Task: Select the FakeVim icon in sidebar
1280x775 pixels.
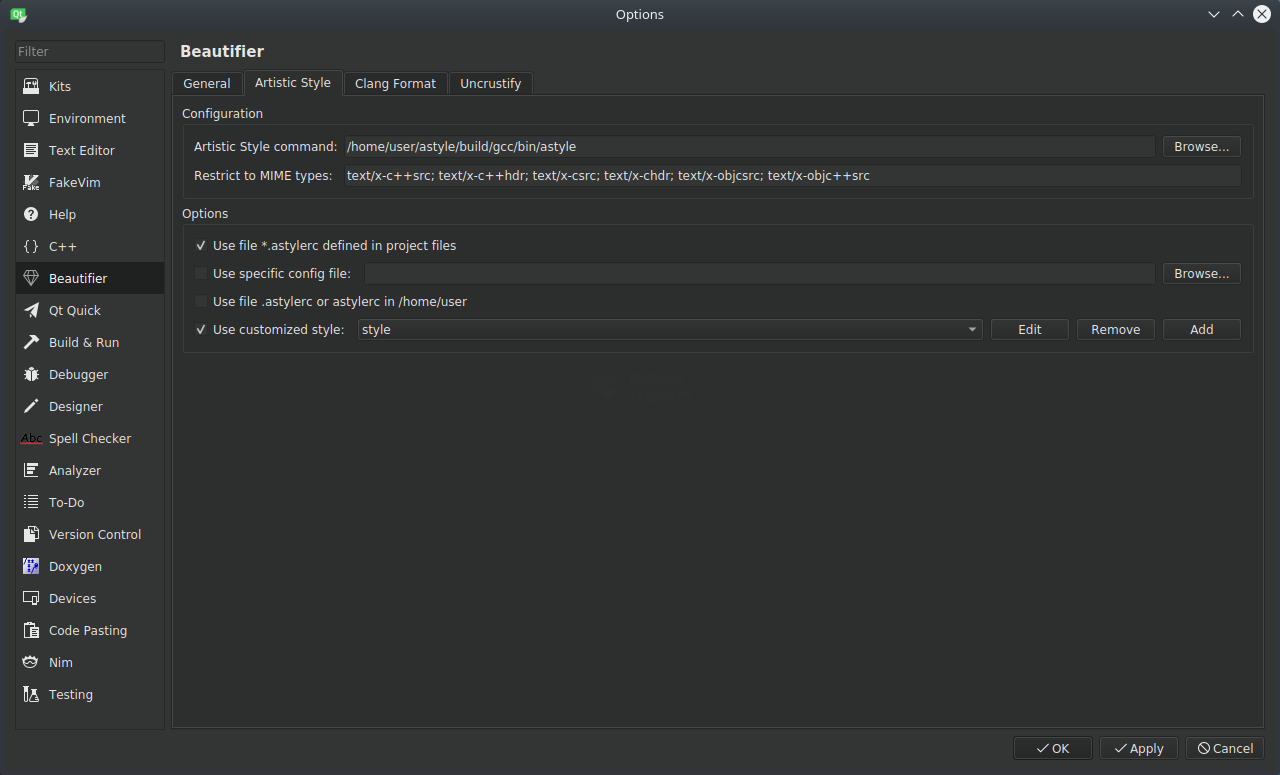Action: (x=31, y=183)
